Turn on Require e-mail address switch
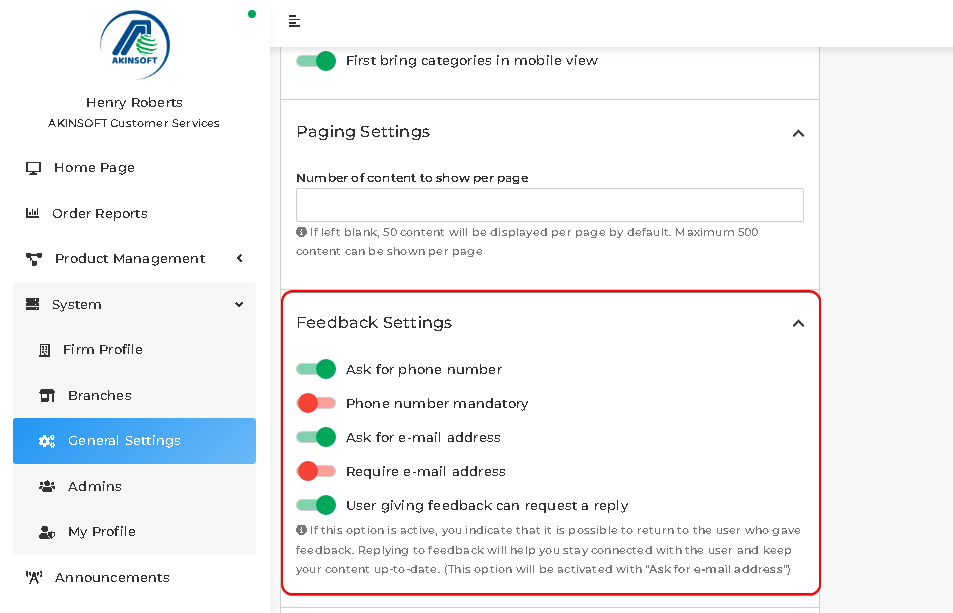Image resolution: width=953 pixels, height=613 pixels. (316, 471)
